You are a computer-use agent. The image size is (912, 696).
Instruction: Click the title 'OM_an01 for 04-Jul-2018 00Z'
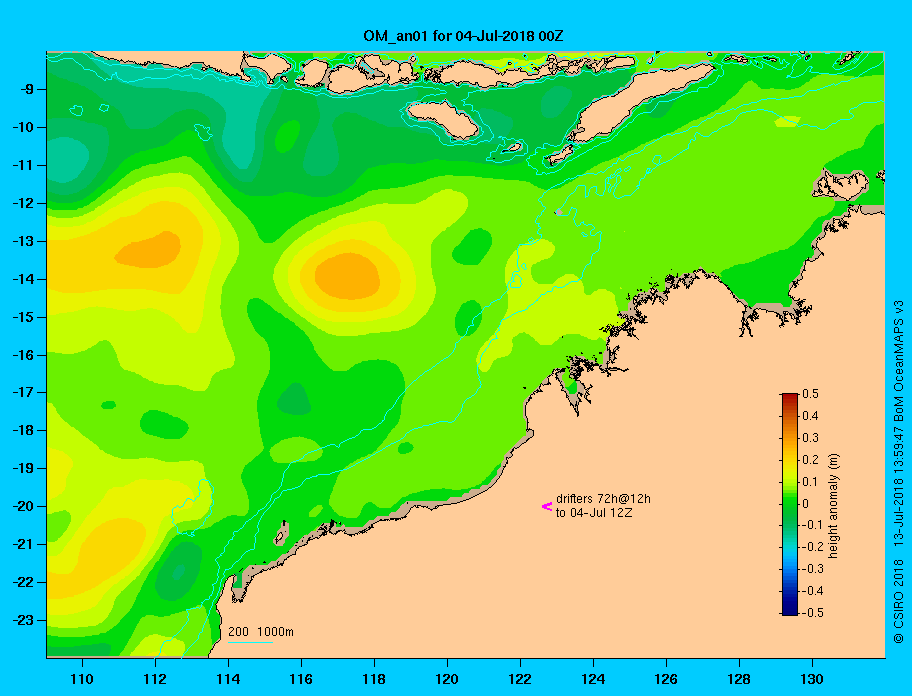(463, 36)
